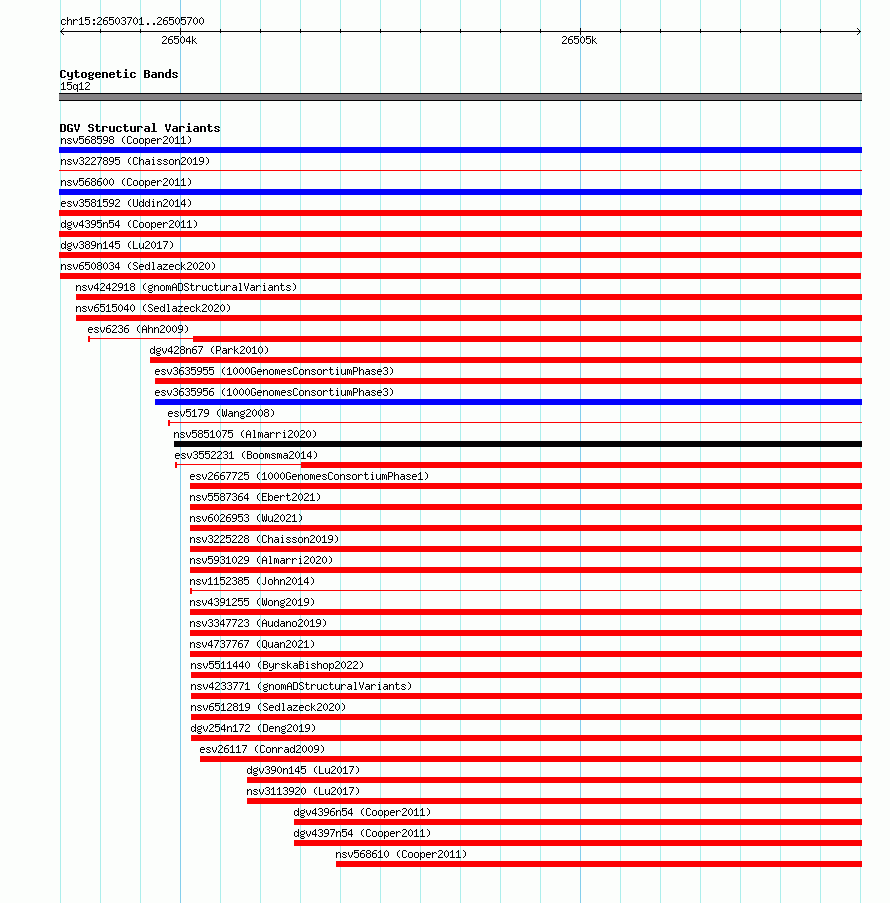
Task: Click the 15q12 band label
Action: coord(75,87)
